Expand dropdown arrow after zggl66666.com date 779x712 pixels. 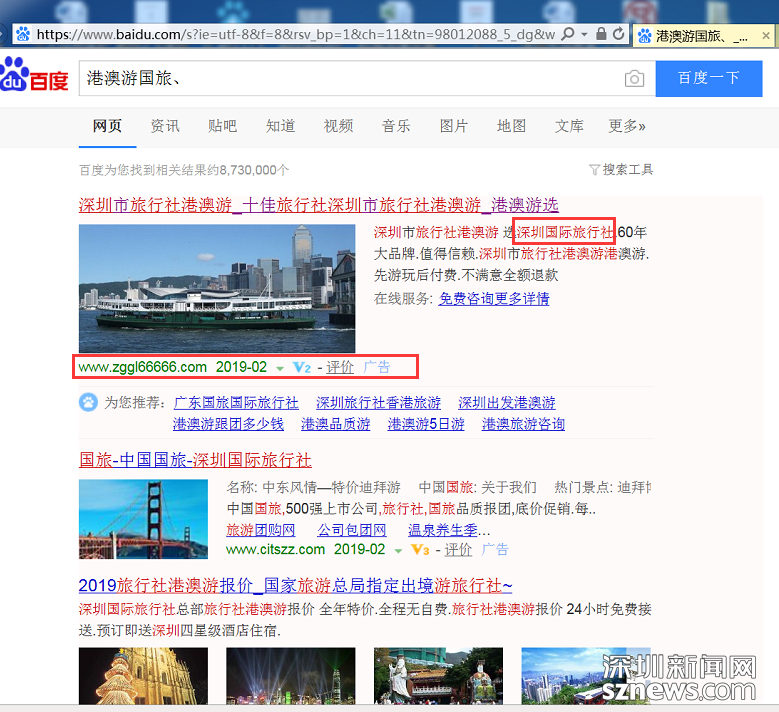(x=280, y=368)
